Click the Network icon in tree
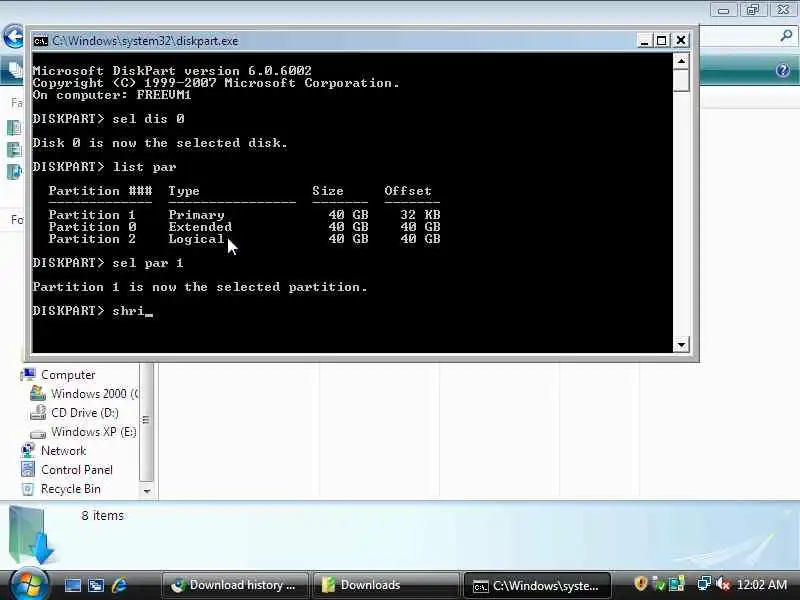800x600 pixels. 28,451
